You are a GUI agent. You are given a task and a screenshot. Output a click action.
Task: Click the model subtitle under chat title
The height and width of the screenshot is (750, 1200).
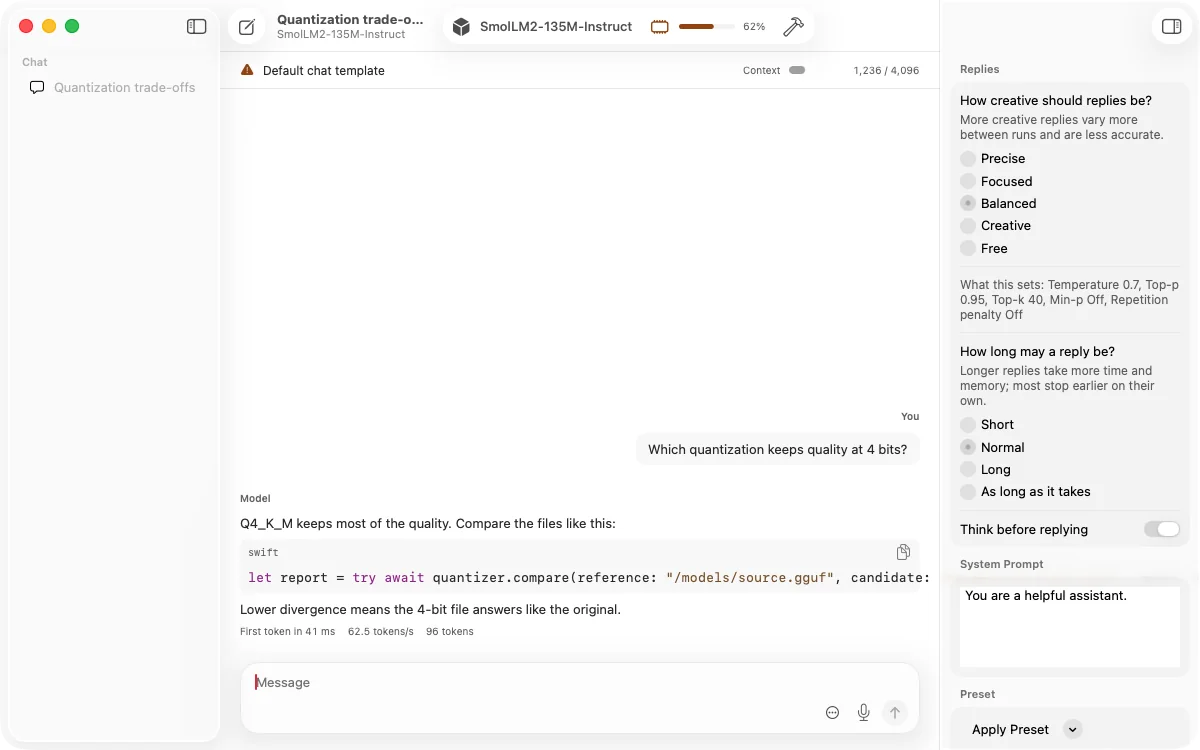click(x=341, y=35)
